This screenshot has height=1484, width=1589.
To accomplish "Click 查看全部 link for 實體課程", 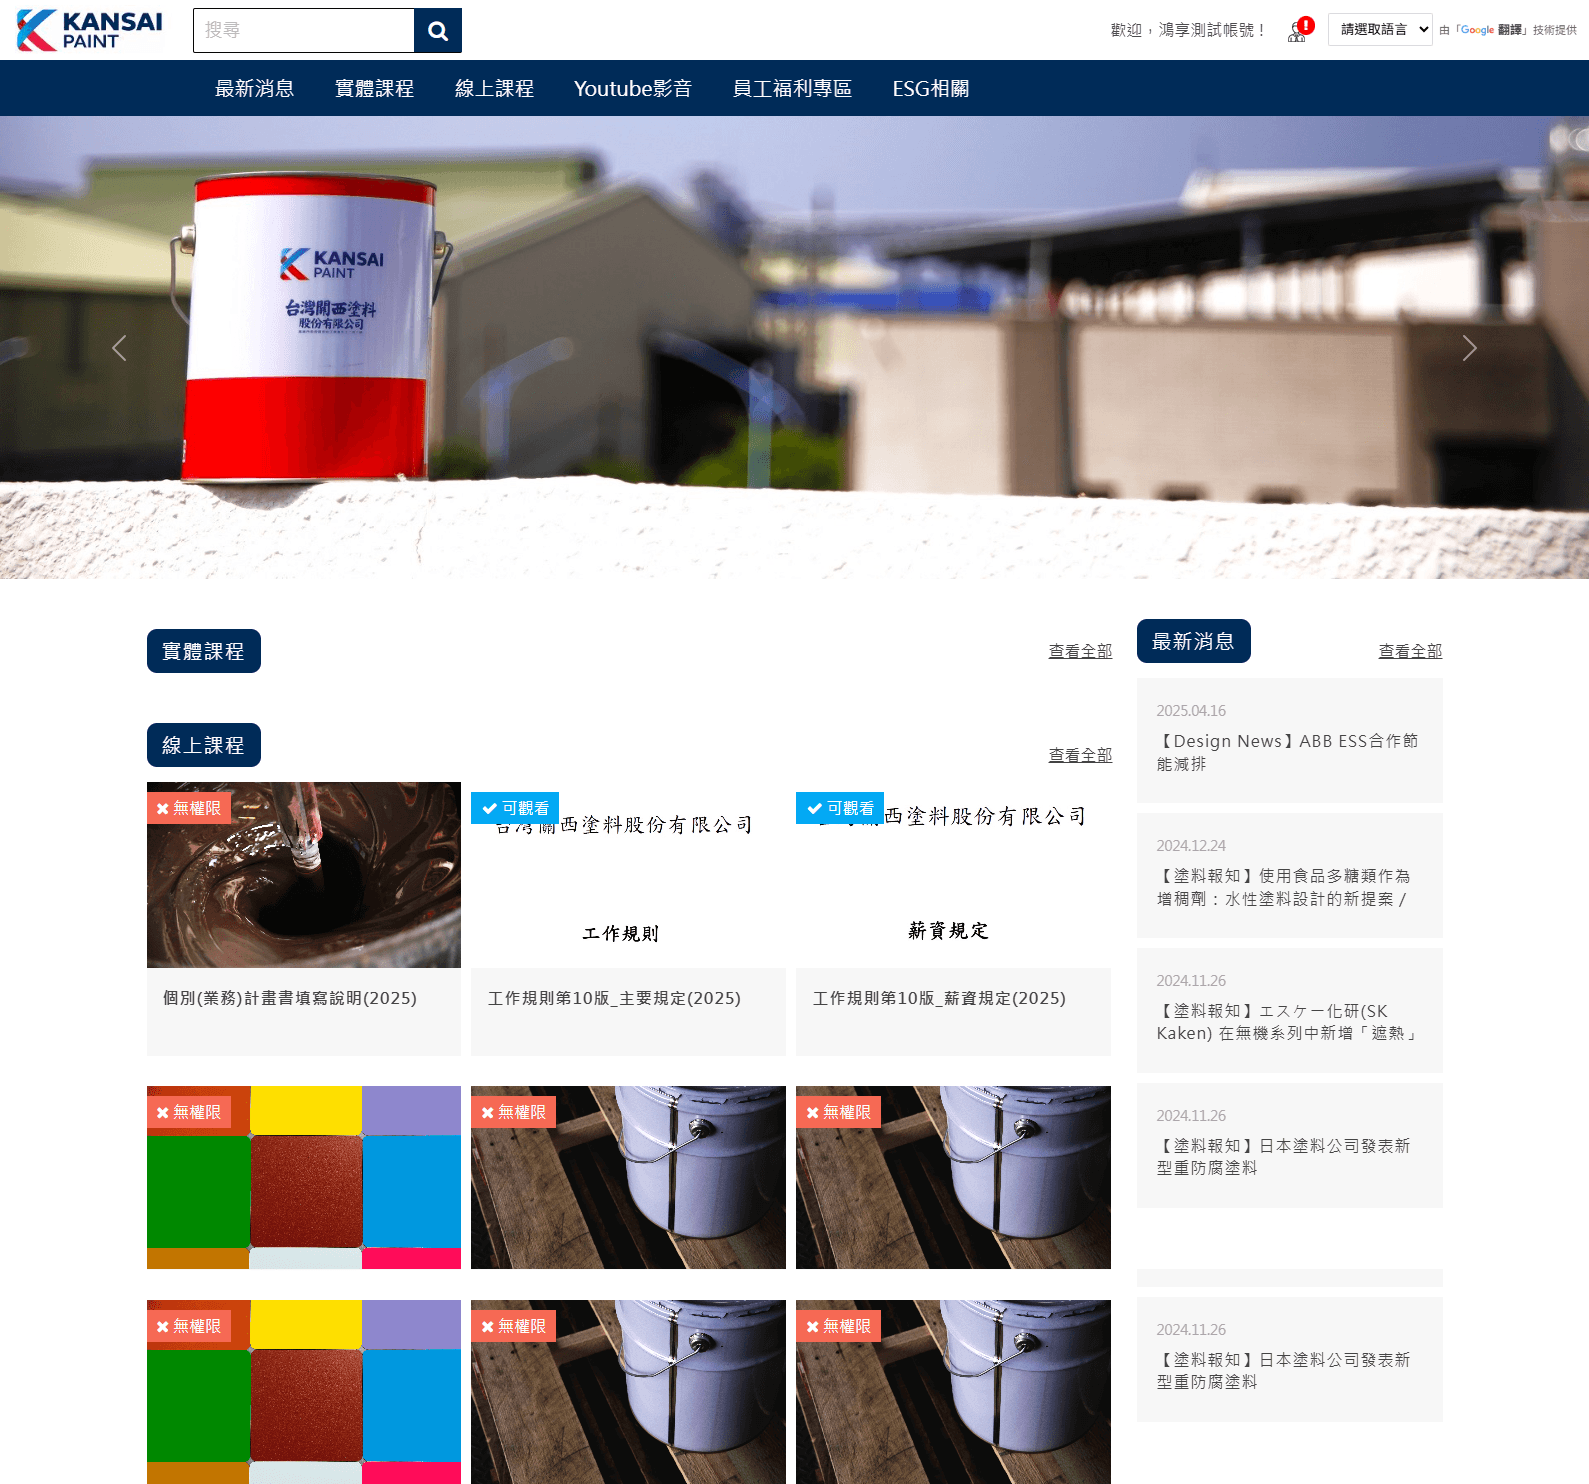I will (x=1079, y=651).
